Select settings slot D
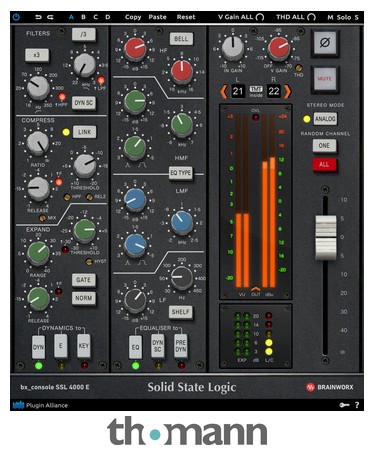Screen dimensions: 374x455 click(107, 17)
